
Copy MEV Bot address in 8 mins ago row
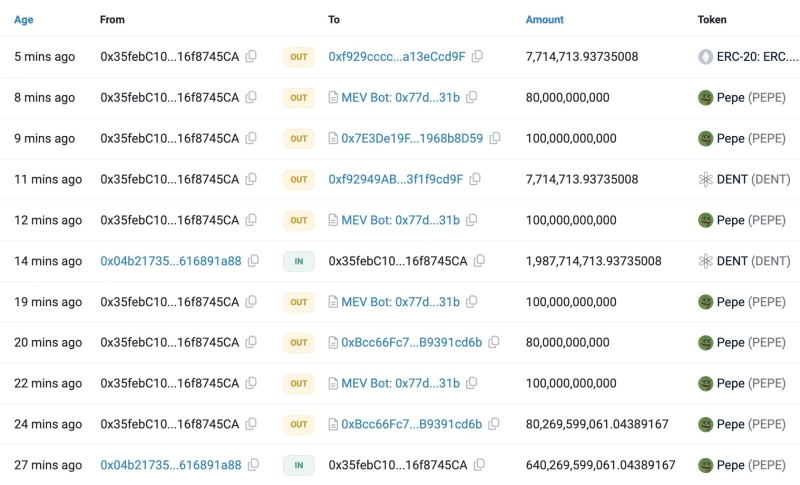(472, 98)
